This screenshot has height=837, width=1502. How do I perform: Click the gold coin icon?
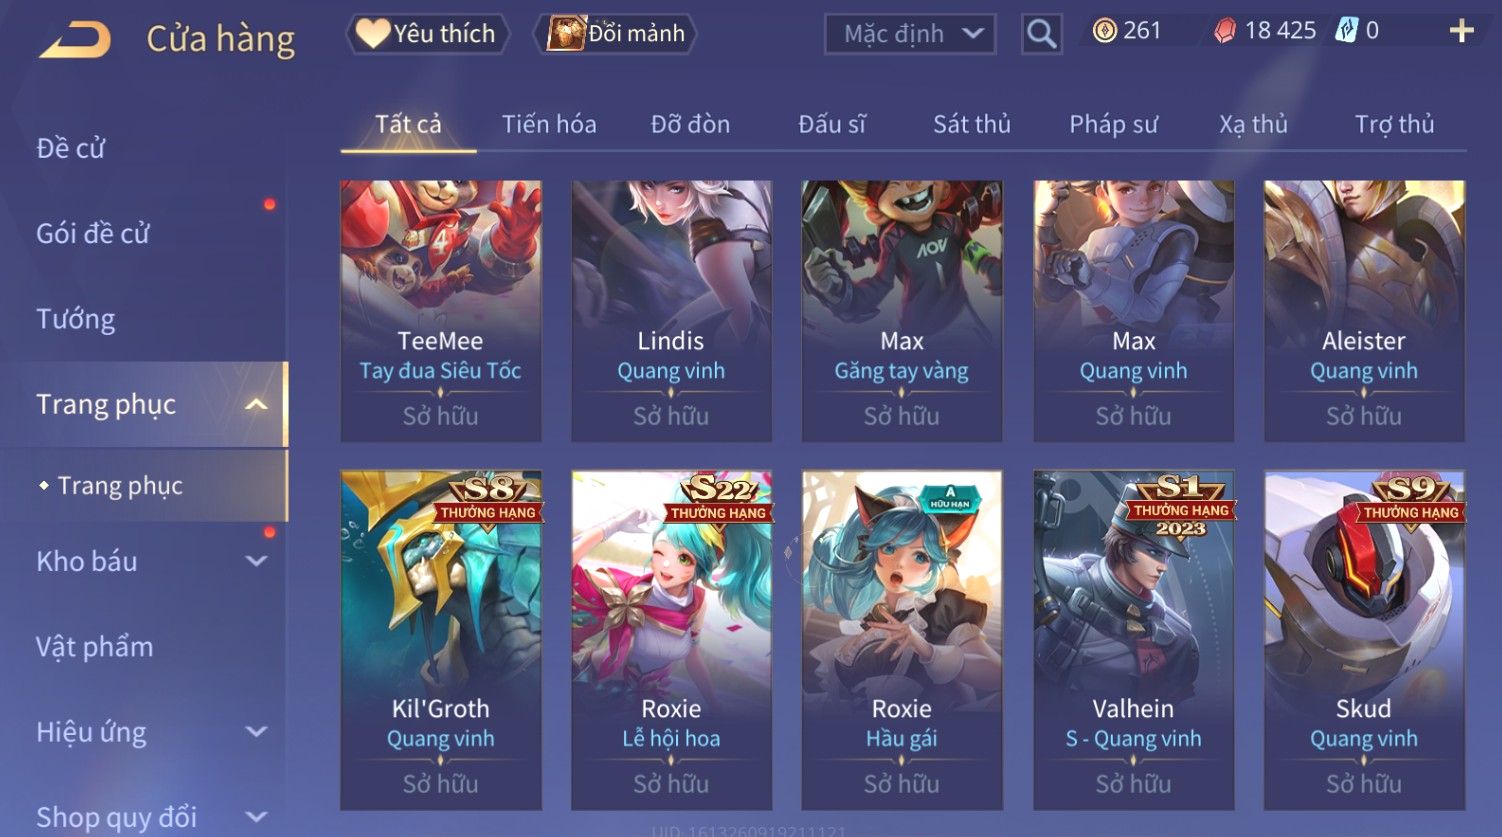(x=1104, y=31)
